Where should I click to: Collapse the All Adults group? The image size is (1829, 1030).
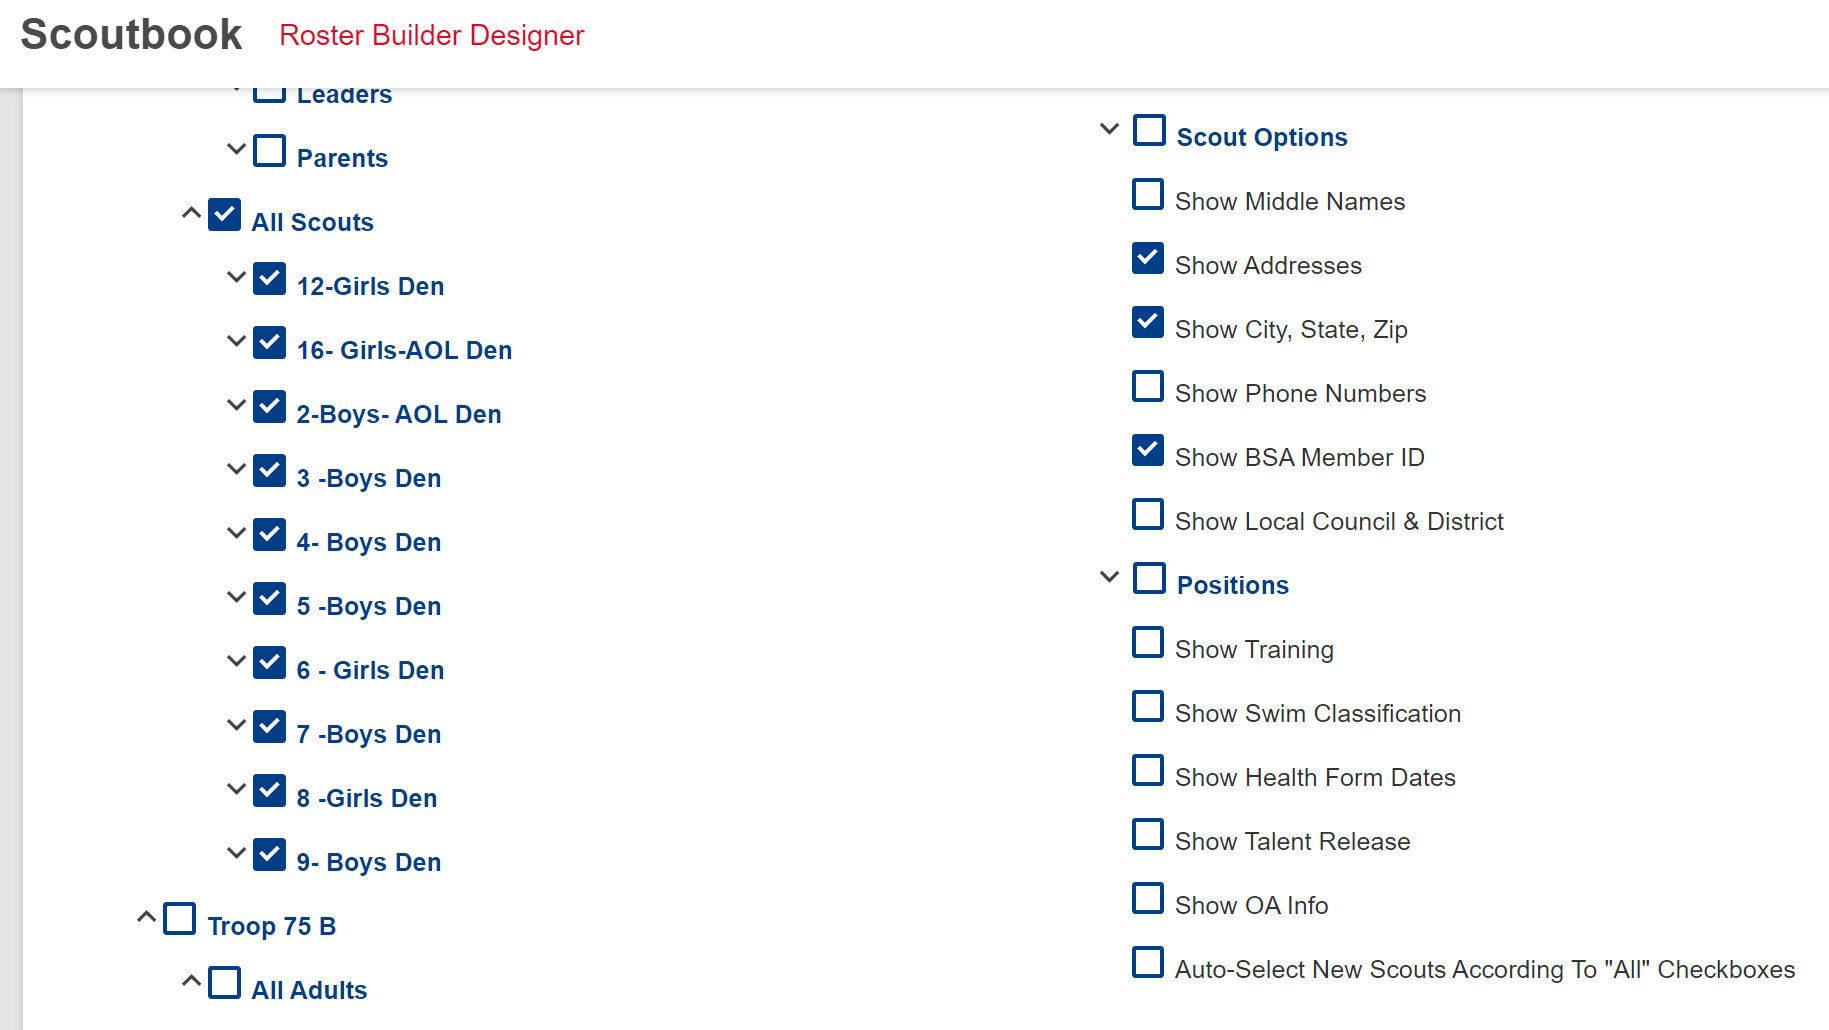[x=191, y=982]
